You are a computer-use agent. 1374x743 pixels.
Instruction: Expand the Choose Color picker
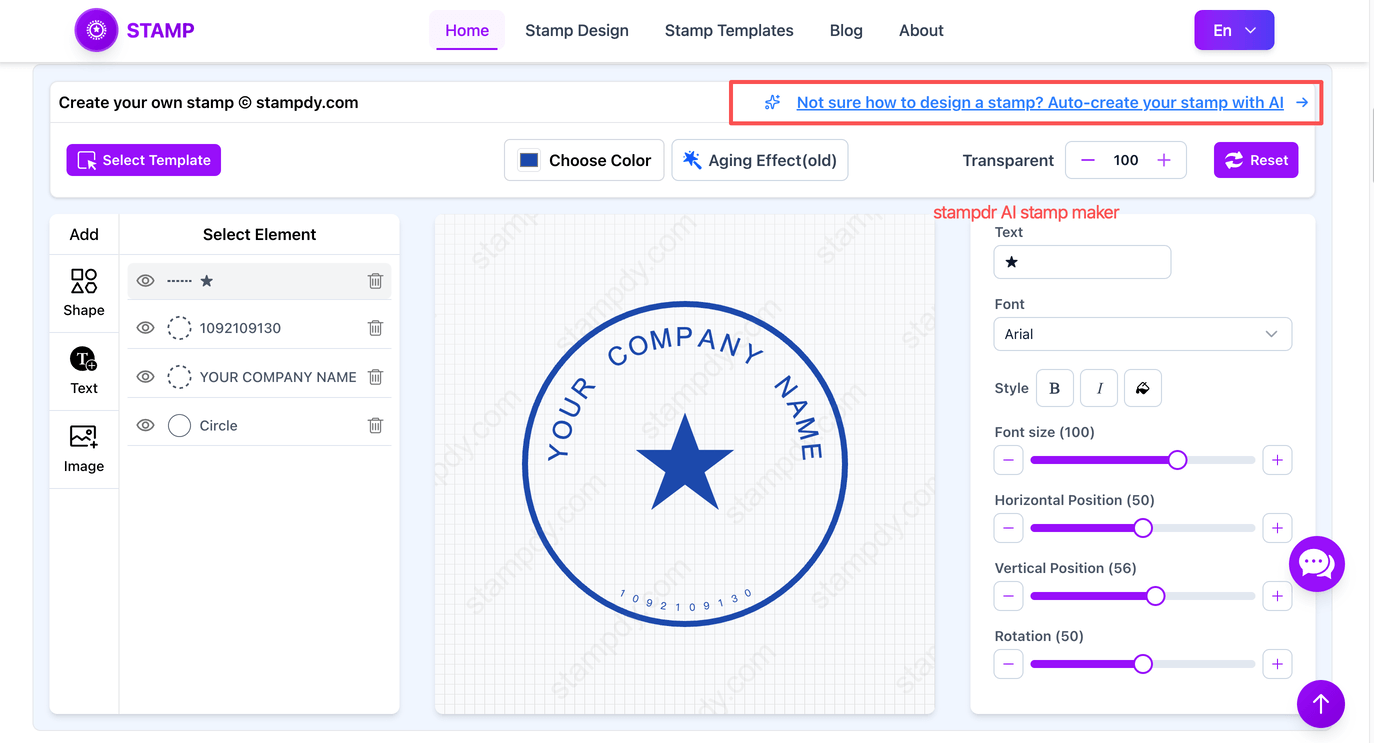[584, 160]
